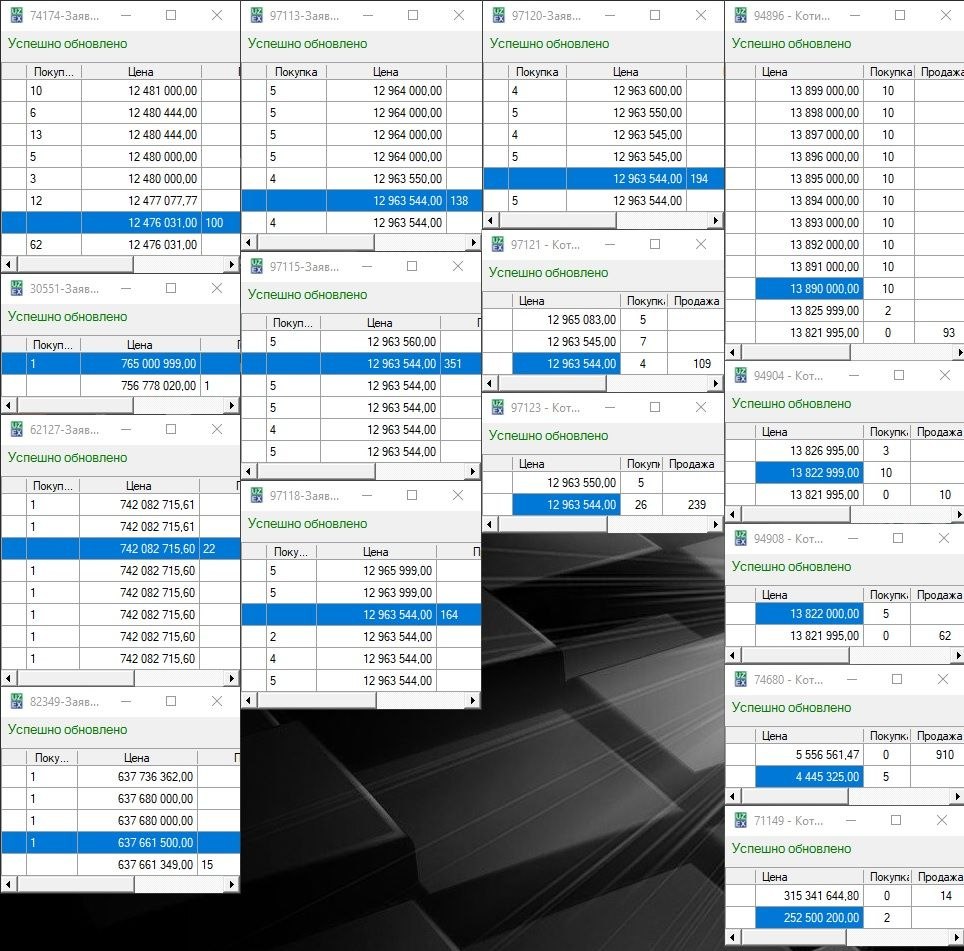Sort by Цена column in the 97113 window

[x=385, y=72]
